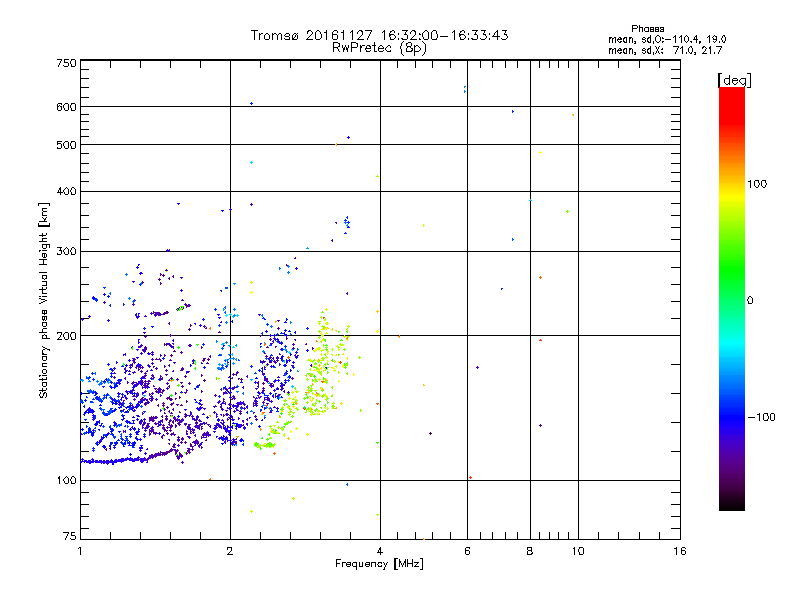The height and width of the screenshot is (600, 800).
Task: Click the 'mean, sd,O:-110.4, 19.0' text
Action: click(x=667, y=39)
